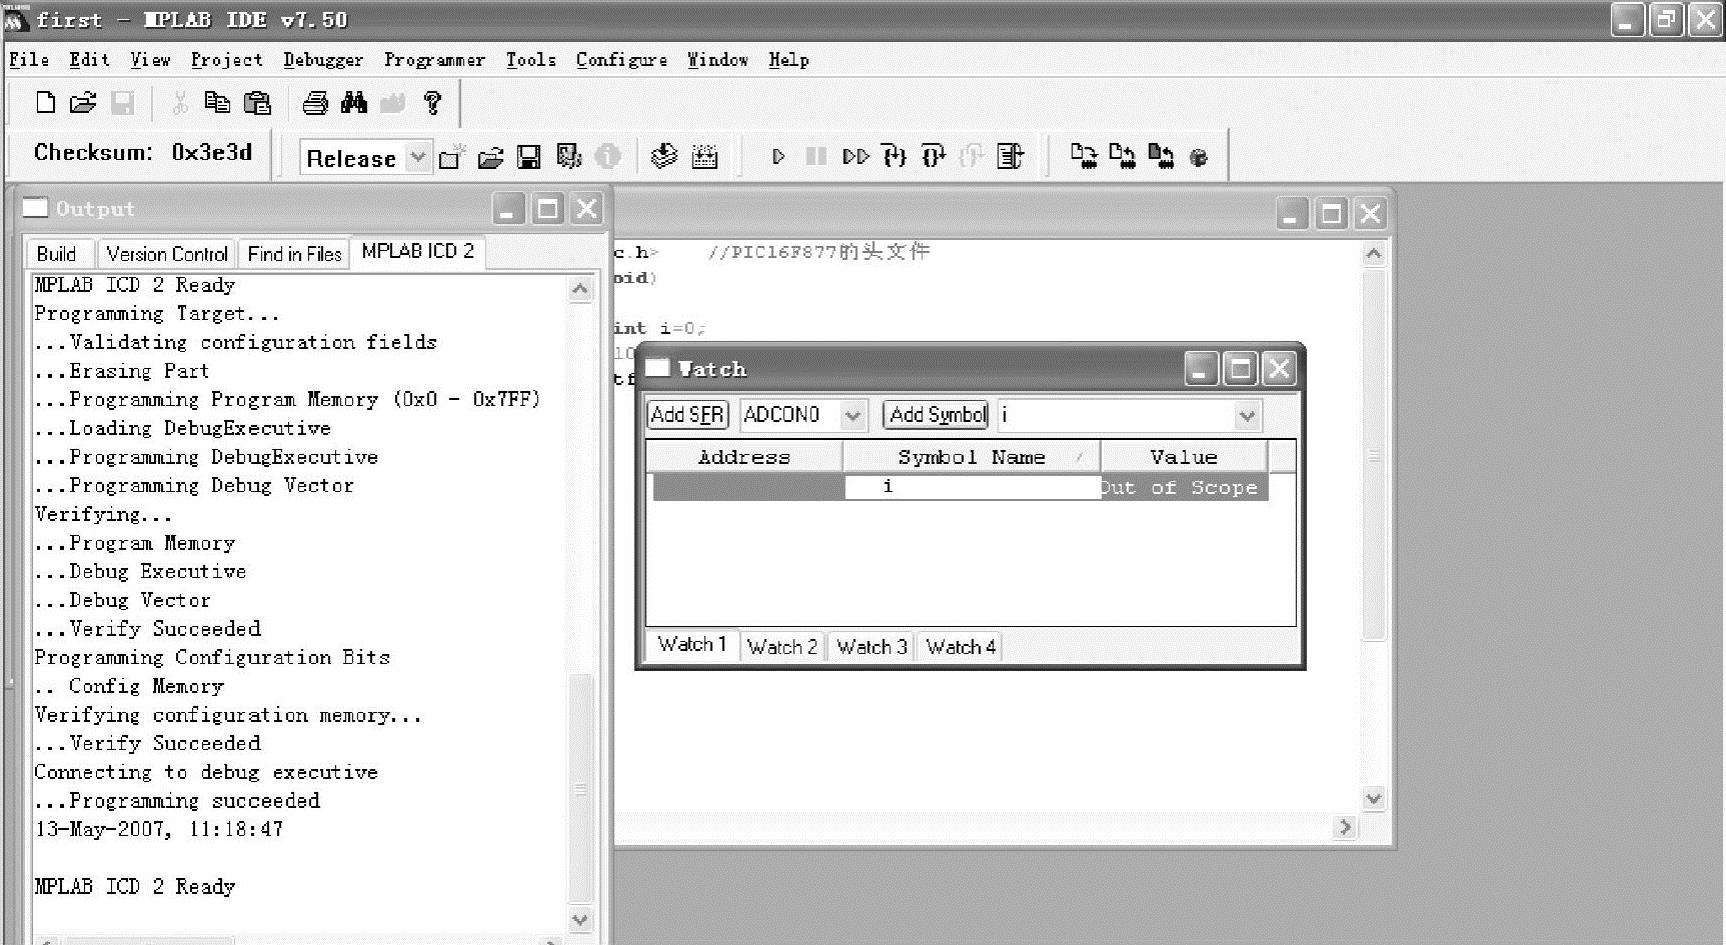Open project icon next to Release dropdown
The image size is (1726, 945).
pyautogui.click(x=490, y=157)
